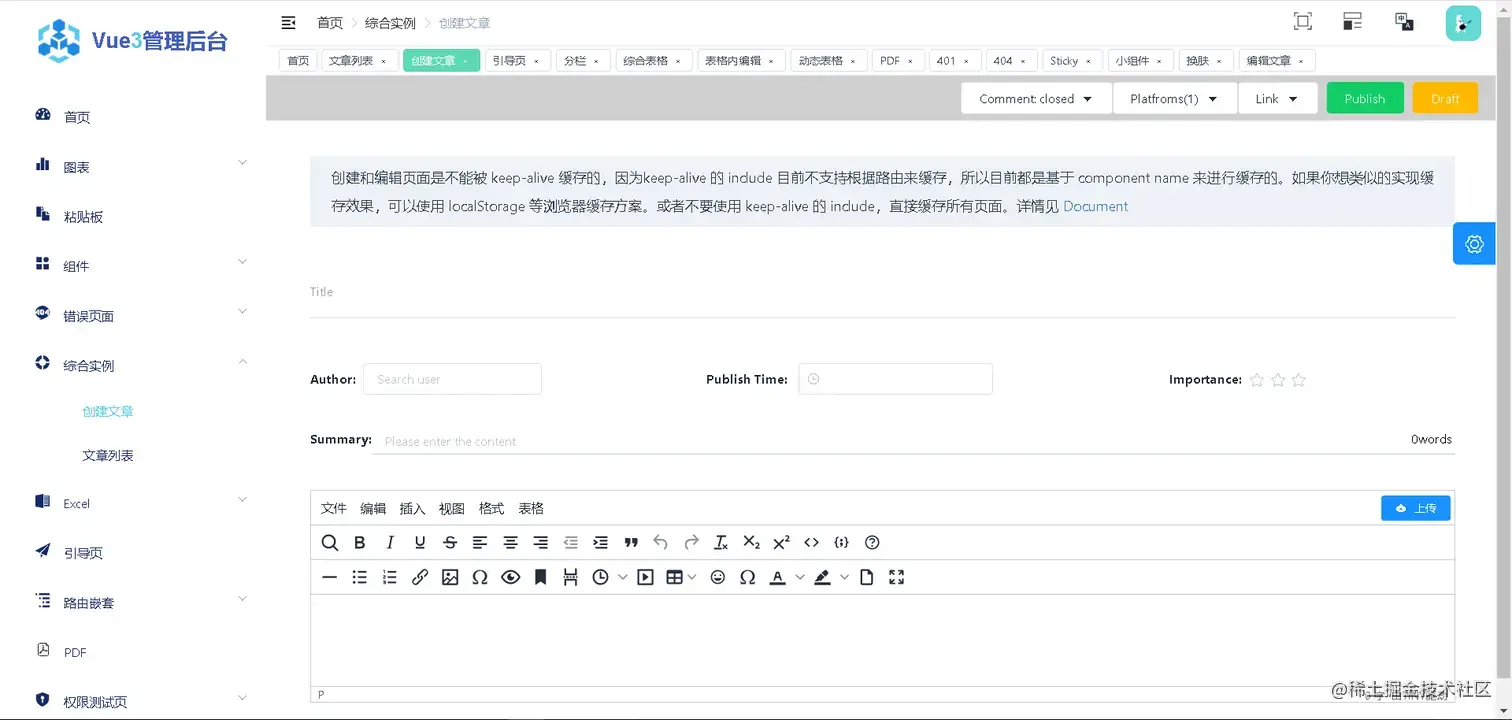Image resolution: width=1512 pixels, height=720 pixels.
Task: Open the background highlight color picker
Action: point(844,577)
